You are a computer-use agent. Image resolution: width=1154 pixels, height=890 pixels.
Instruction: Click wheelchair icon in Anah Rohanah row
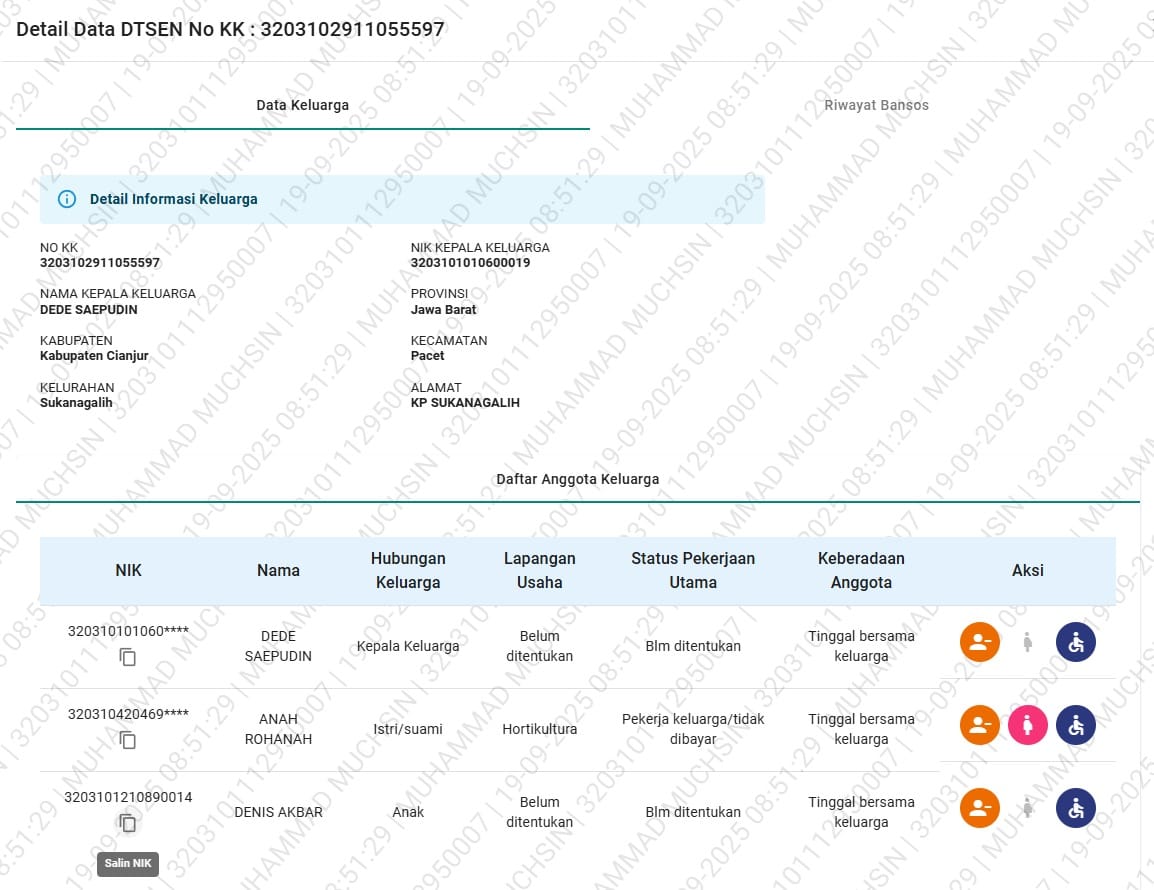pyautogui.click(x=1076, y=725)
